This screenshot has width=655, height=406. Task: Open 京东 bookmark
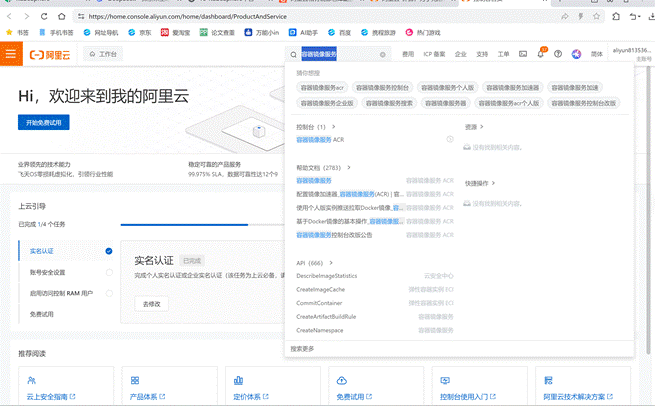(140, 33)
